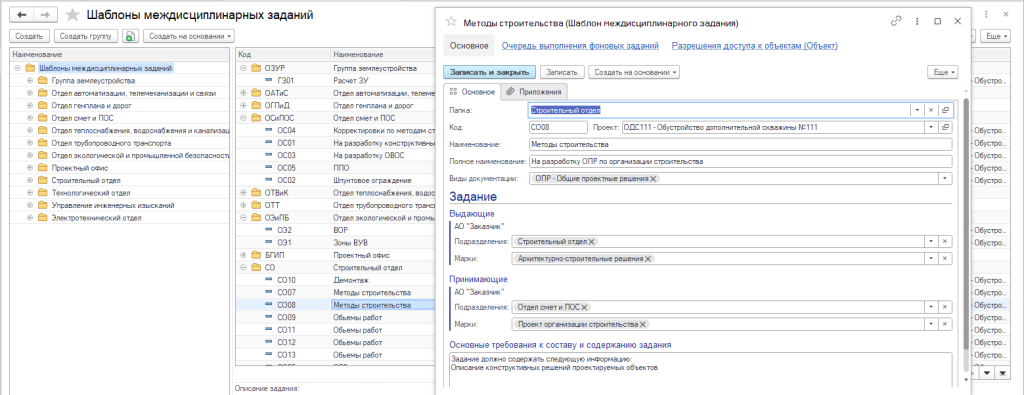
Task: Clear the Выдающие Марки field
Action: point(944,259)
